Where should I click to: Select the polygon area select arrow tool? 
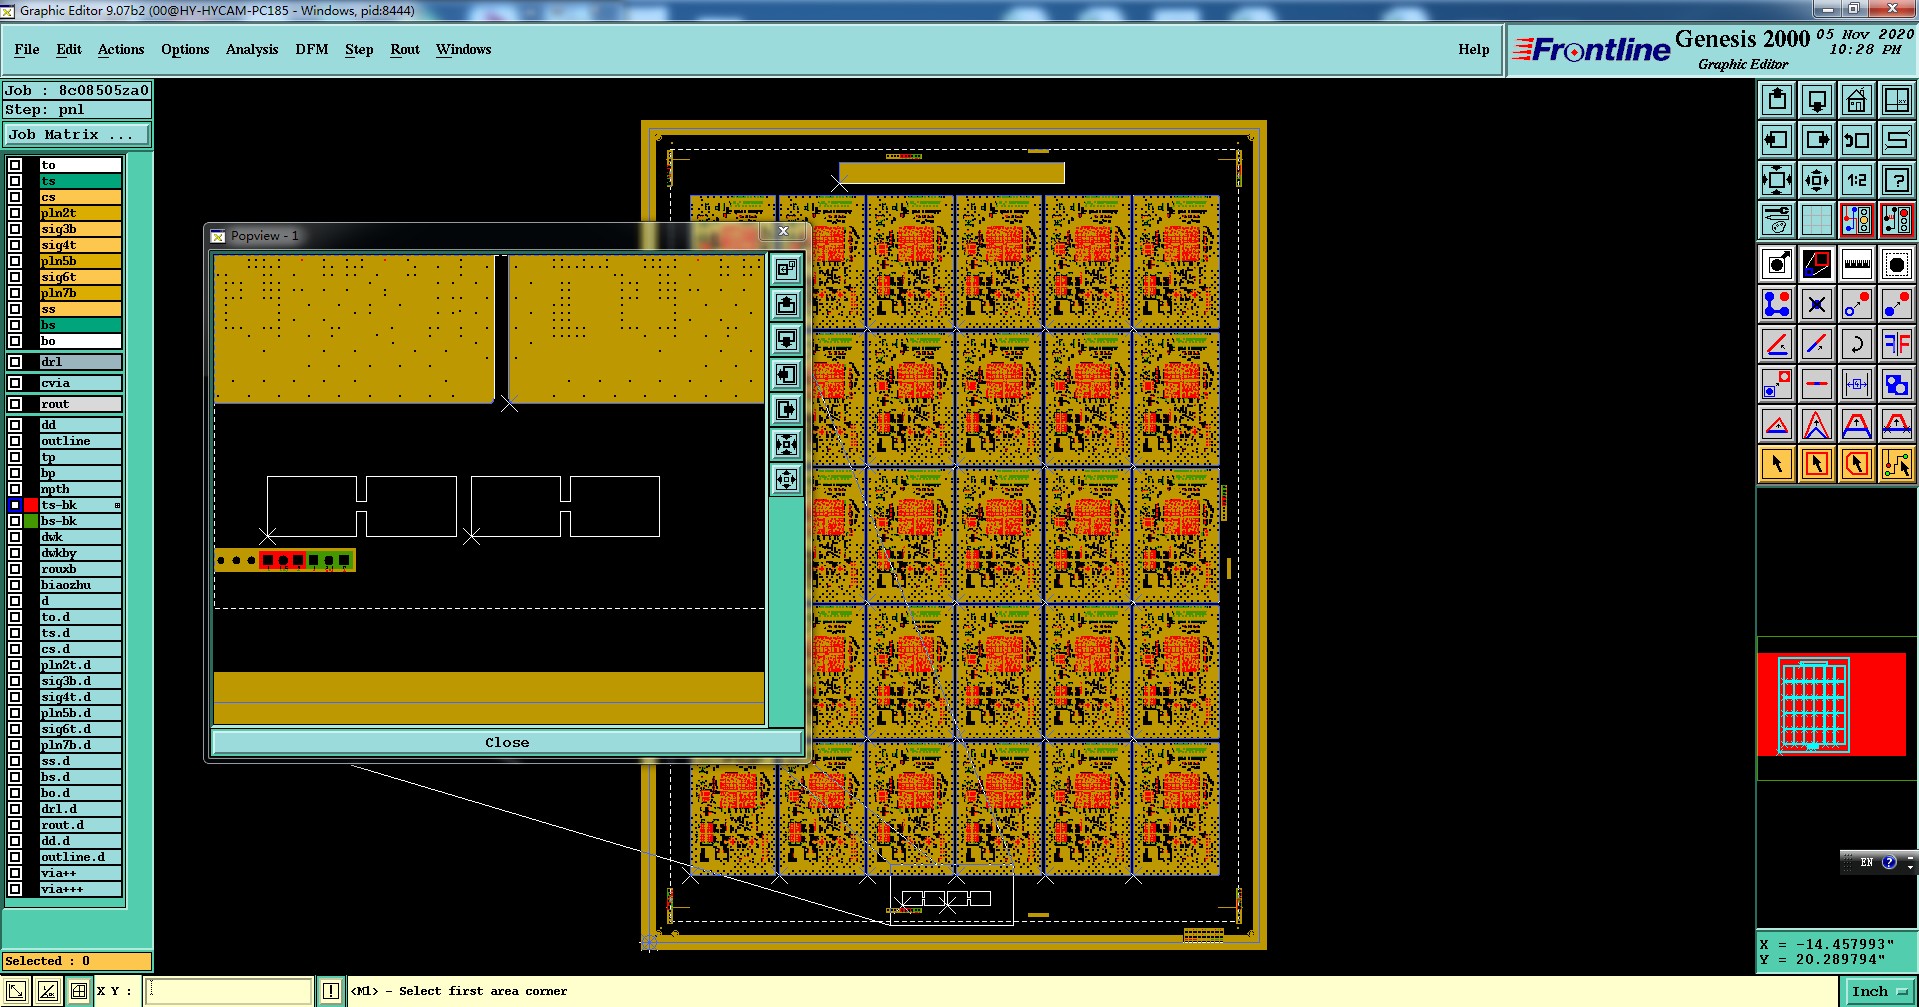tap(1857, 464)
